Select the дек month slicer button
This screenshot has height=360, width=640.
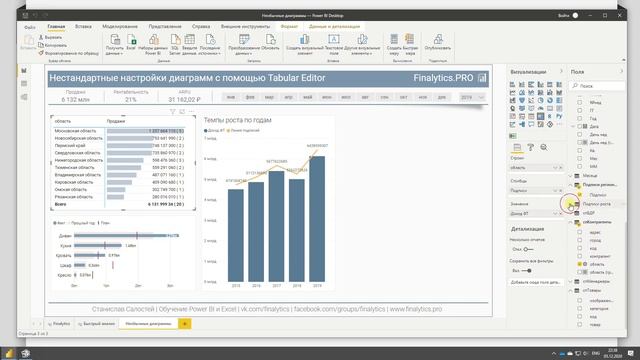[x=442, y=98]
